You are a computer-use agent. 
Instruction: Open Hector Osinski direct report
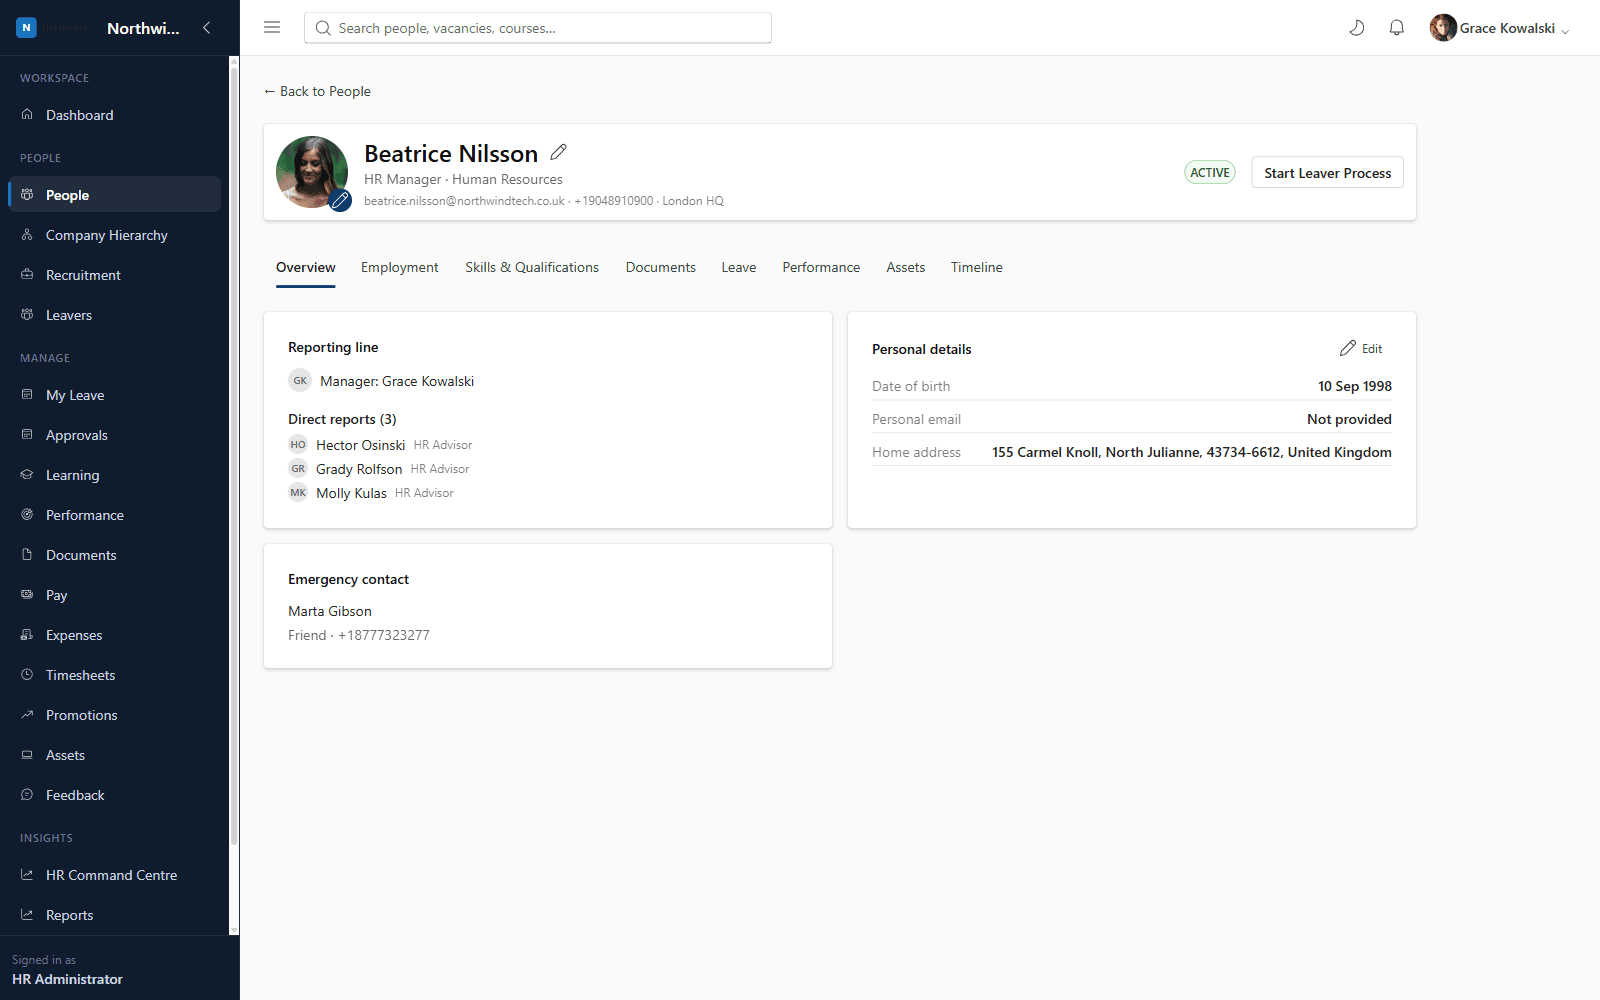point(361,445)
